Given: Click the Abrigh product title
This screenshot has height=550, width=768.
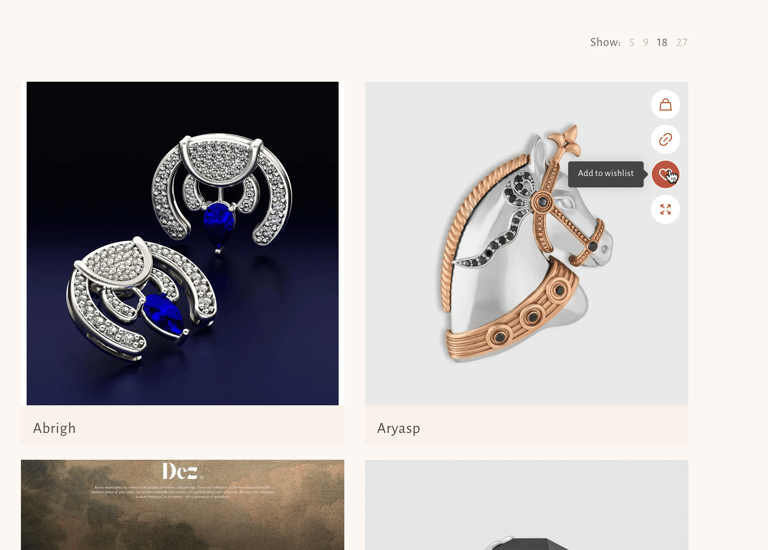Looking at the screenshot, I should click(x=54, y=428).
